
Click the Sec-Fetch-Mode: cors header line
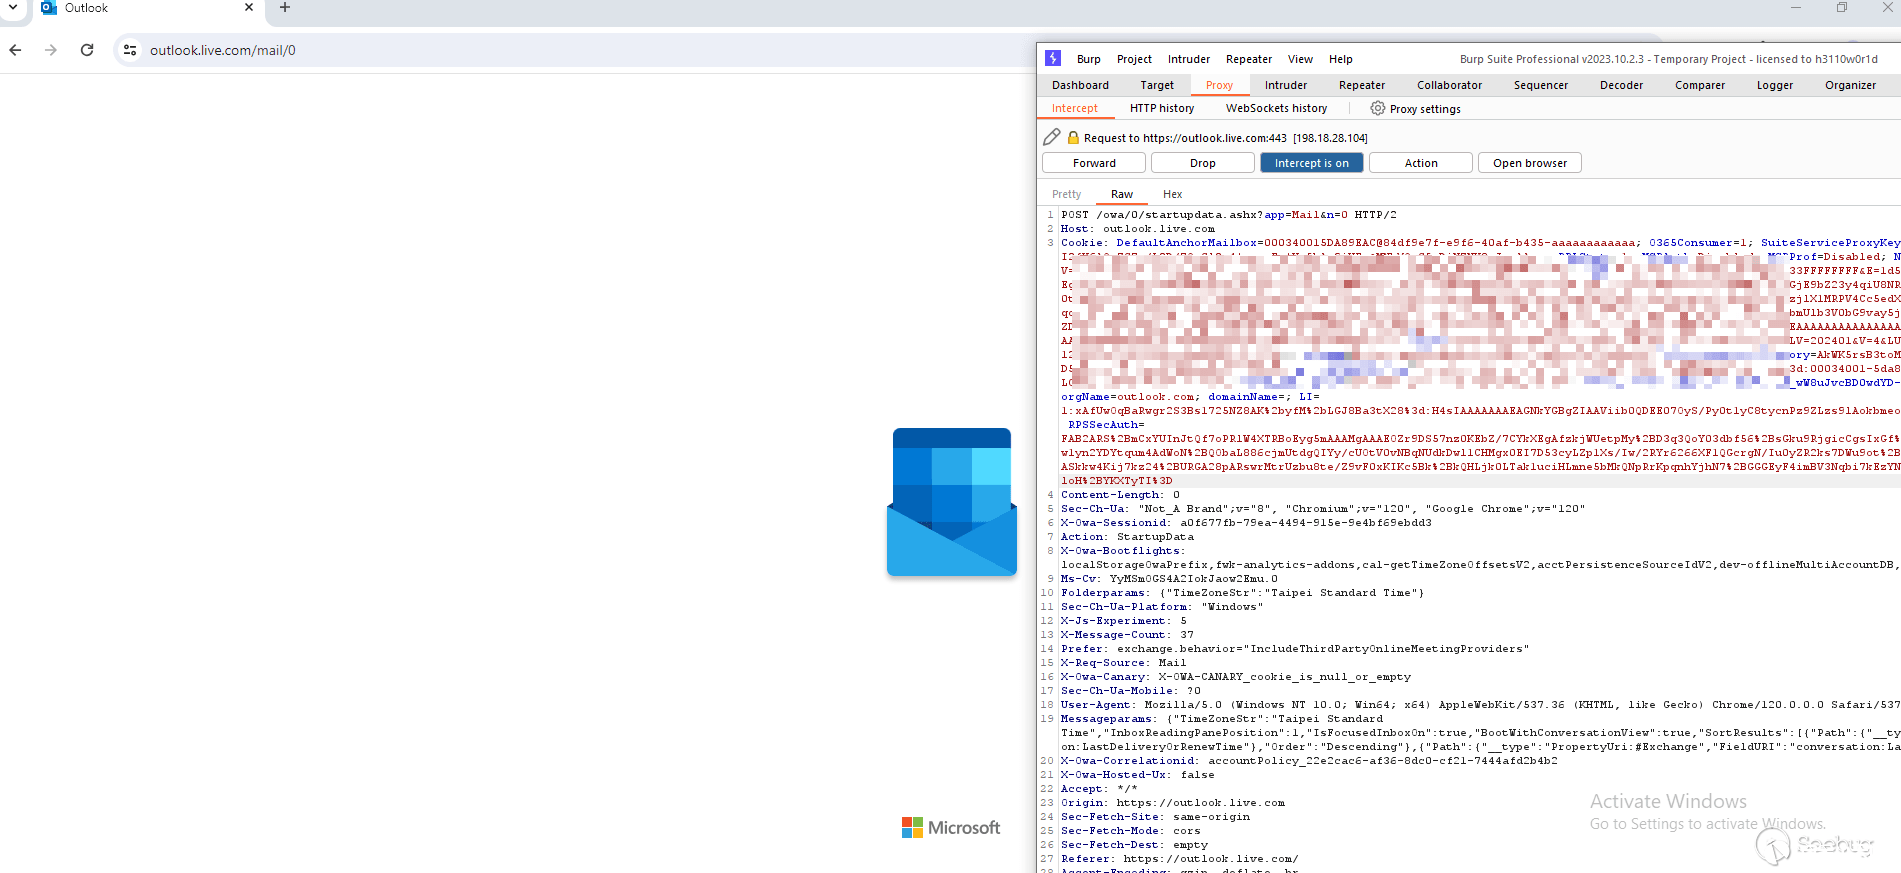1131,831
